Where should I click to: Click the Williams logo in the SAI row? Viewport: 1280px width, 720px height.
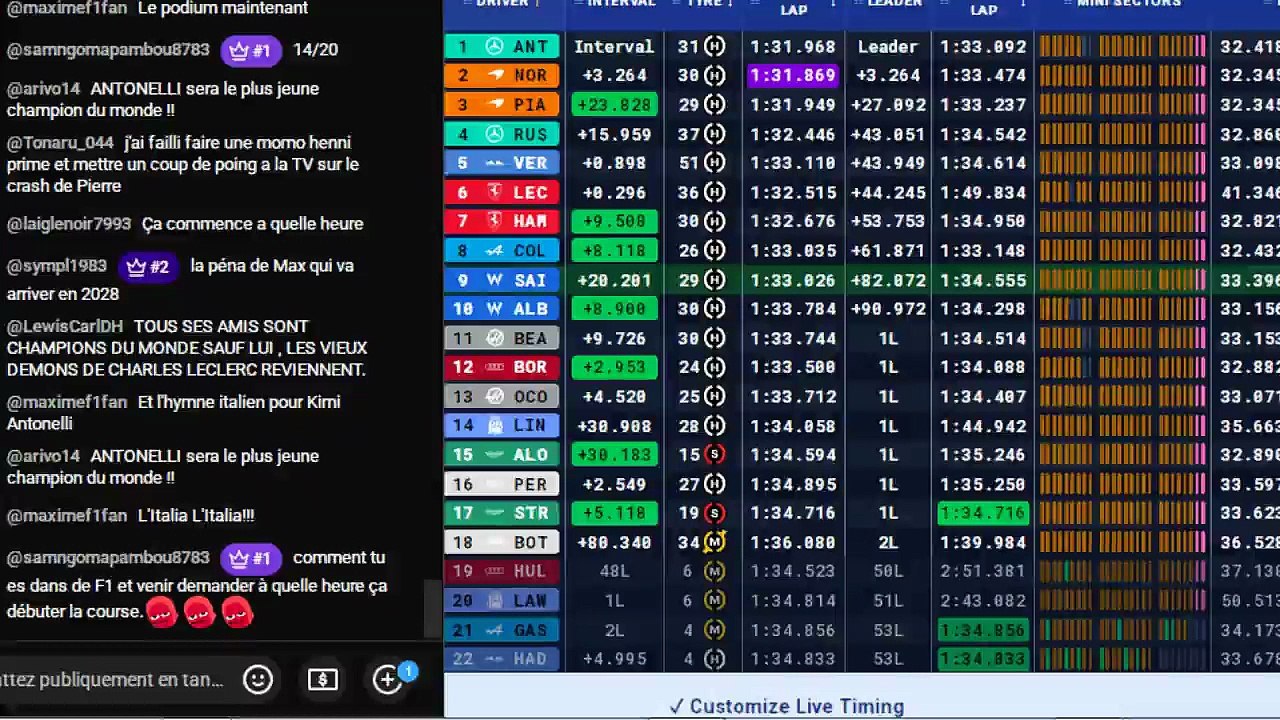494,281
